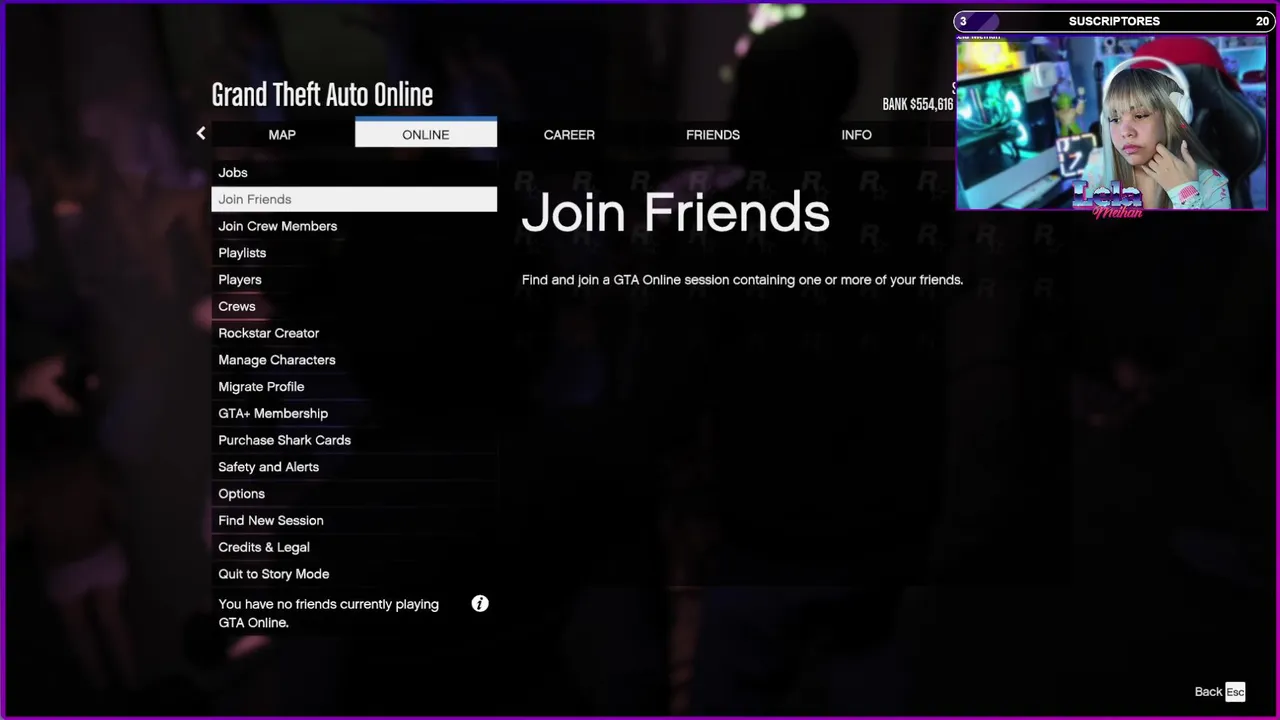Choose Join Crew Members
Screen dimensions: 1280x720
(x=354, y=226)
